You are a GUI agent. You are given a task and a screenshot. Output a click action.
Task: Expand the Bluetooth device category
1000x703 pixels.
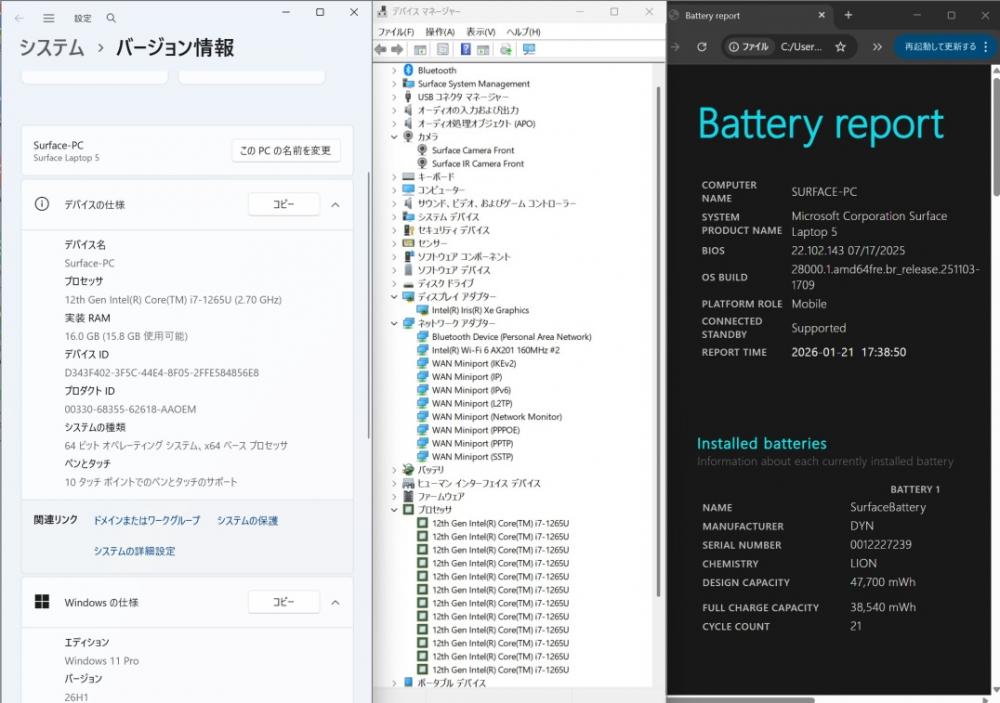[x=394, y=70]
